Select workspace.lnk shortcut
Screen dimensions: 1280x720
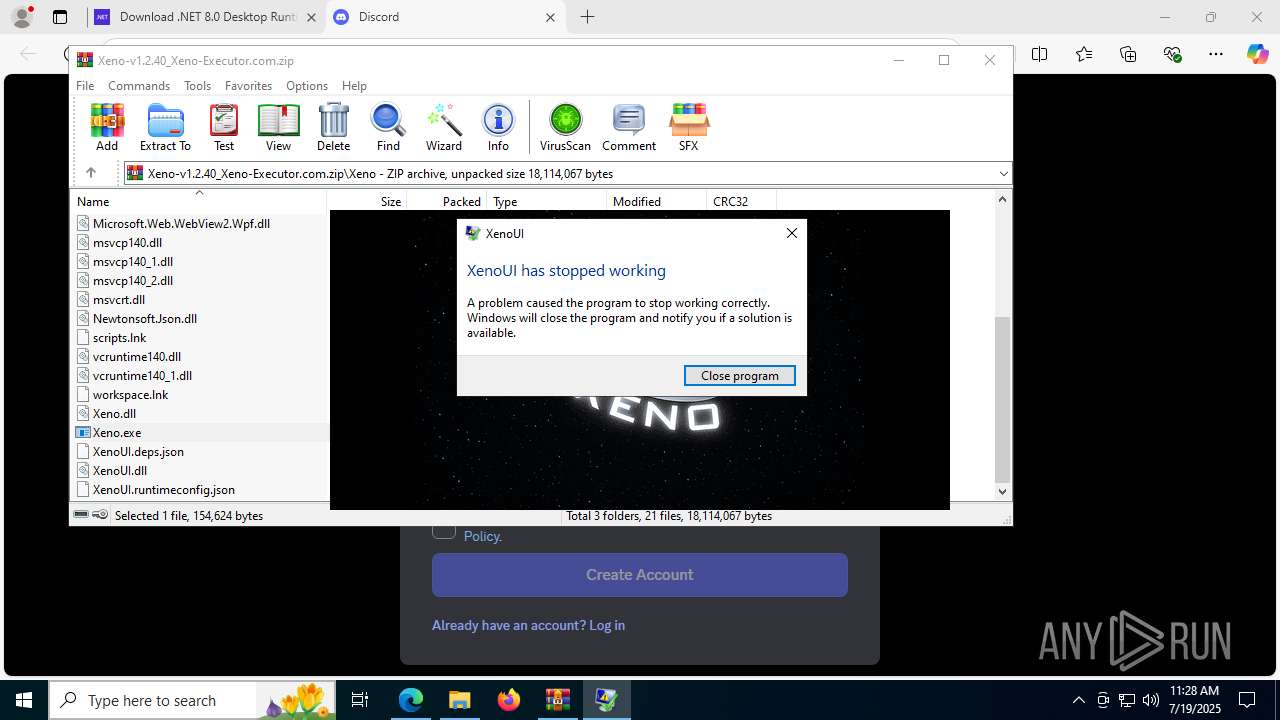coord(130,395)
